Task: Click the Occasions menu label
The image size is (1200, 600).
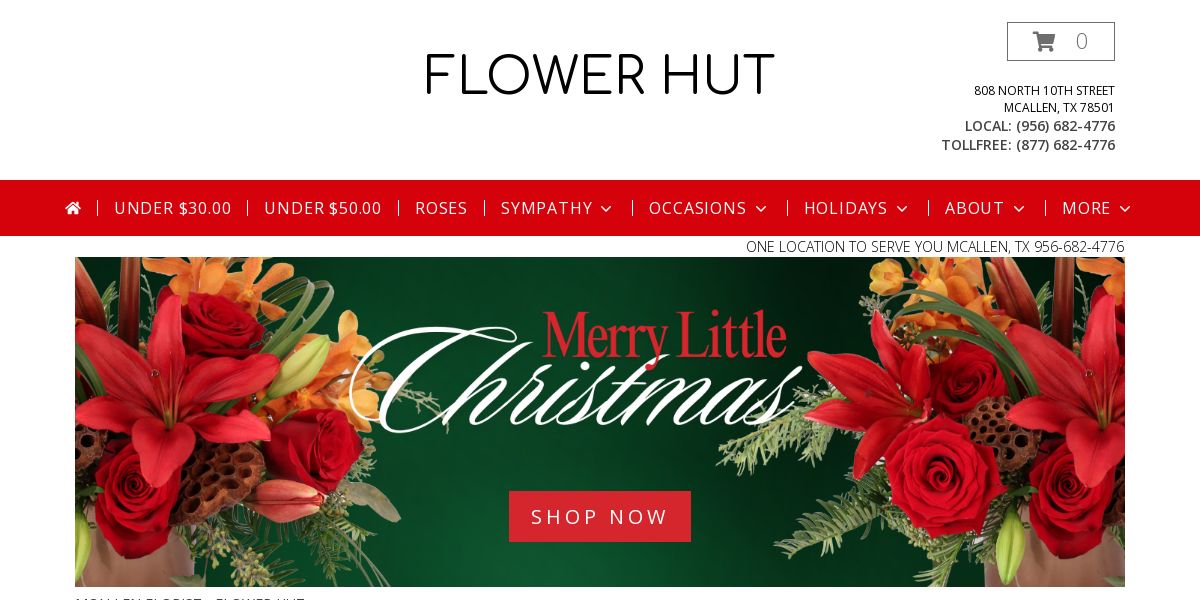Action: tap(698, 208)
